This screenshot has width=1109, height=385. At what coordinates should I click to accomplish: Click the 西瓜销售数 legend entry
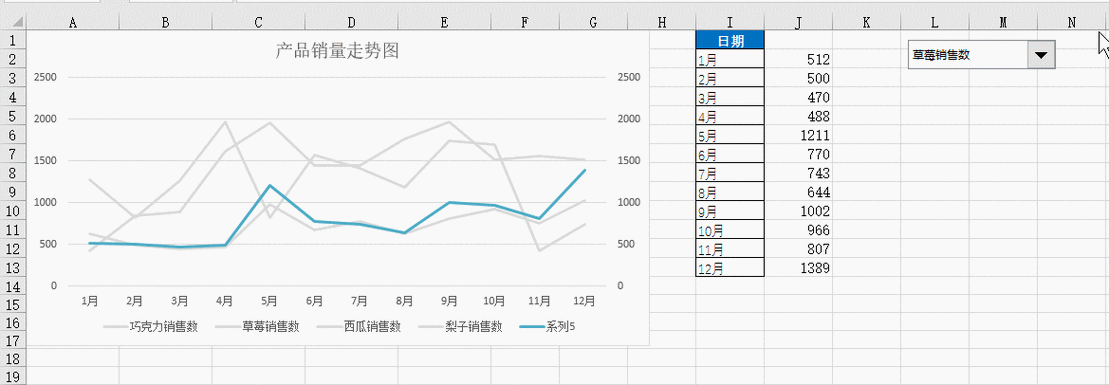tap(359, 326)
